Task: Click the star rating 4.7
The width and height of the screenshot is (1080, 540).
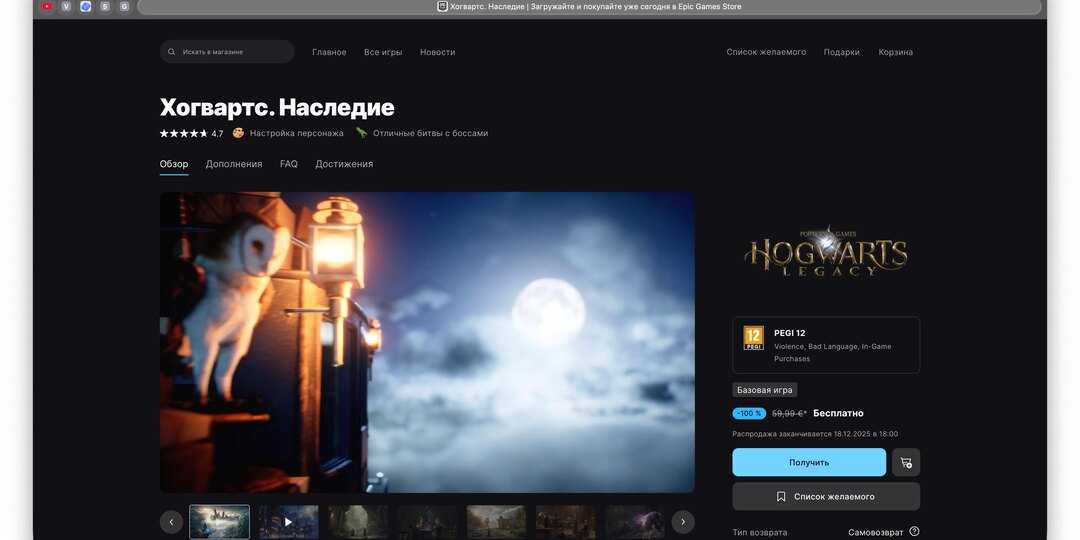Action: click(x=191, y=133)
